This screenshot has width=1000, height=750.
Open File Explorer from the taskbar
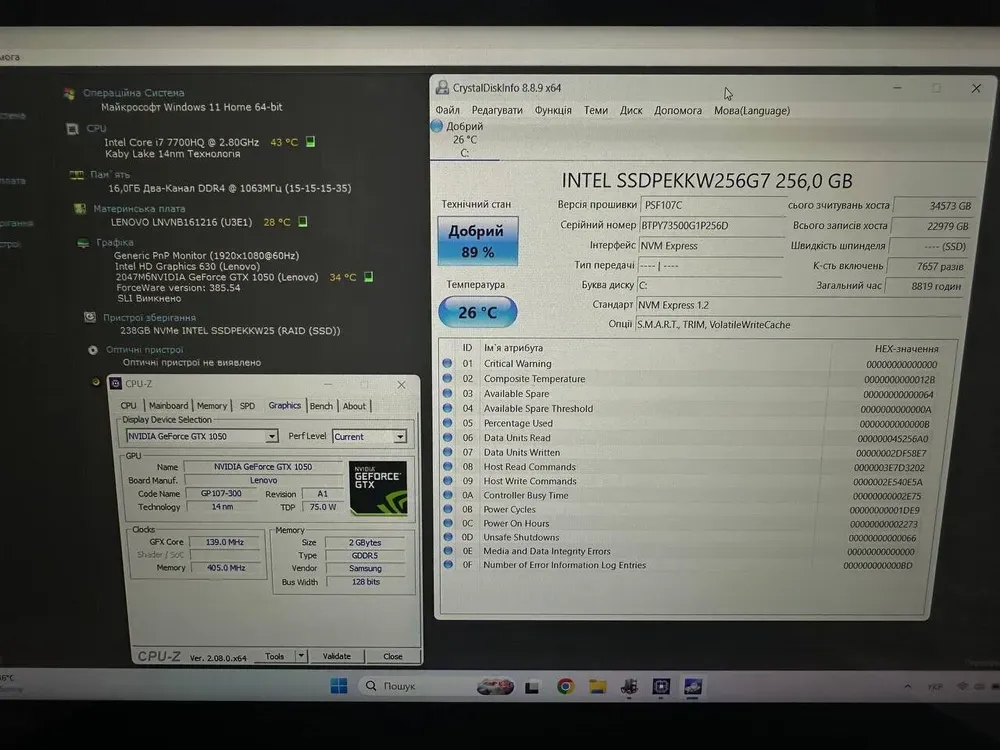597,686
